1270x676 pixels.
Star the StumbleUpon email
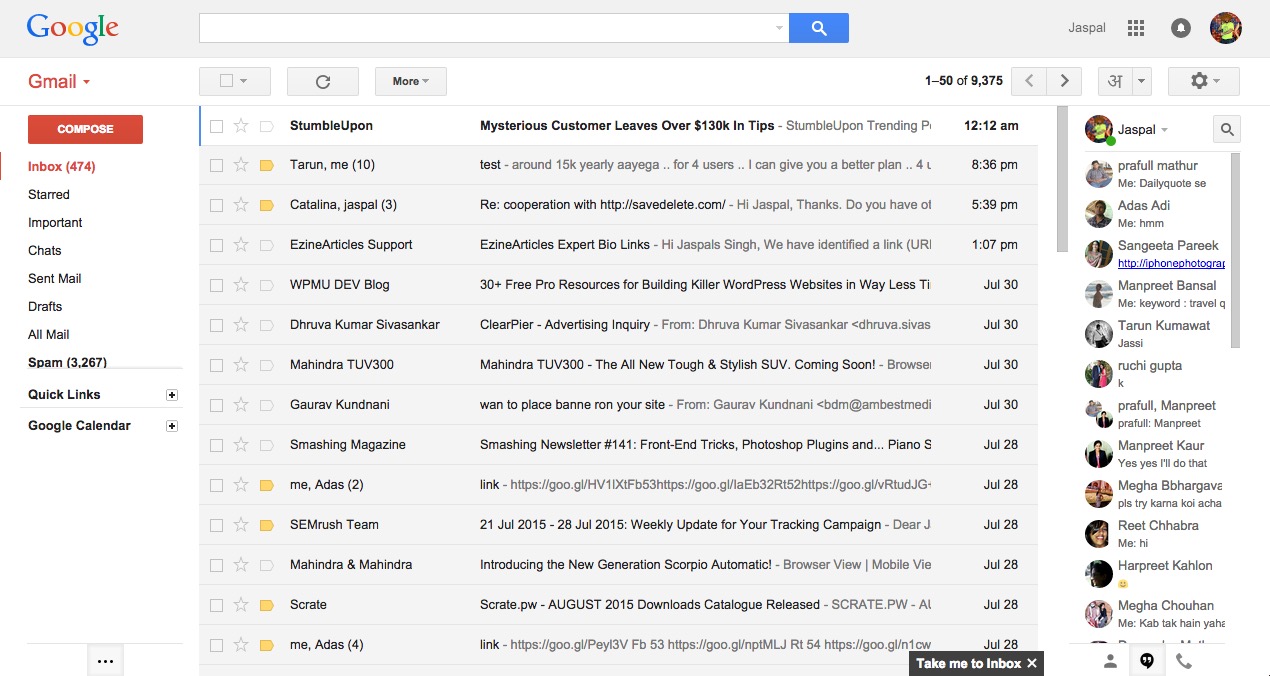[240, 125]
